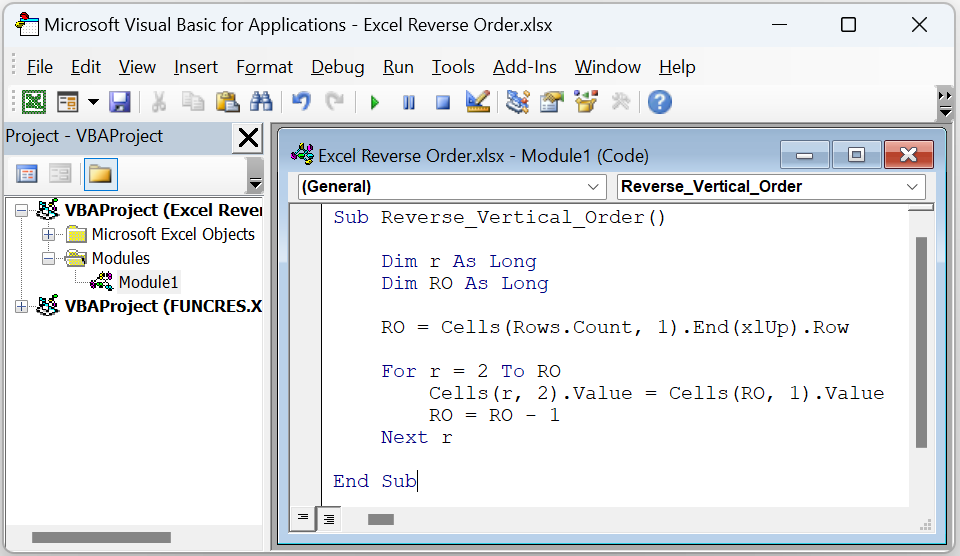
Task: Open the Project pane toolbar options arrow
Action: click(255, 175)
